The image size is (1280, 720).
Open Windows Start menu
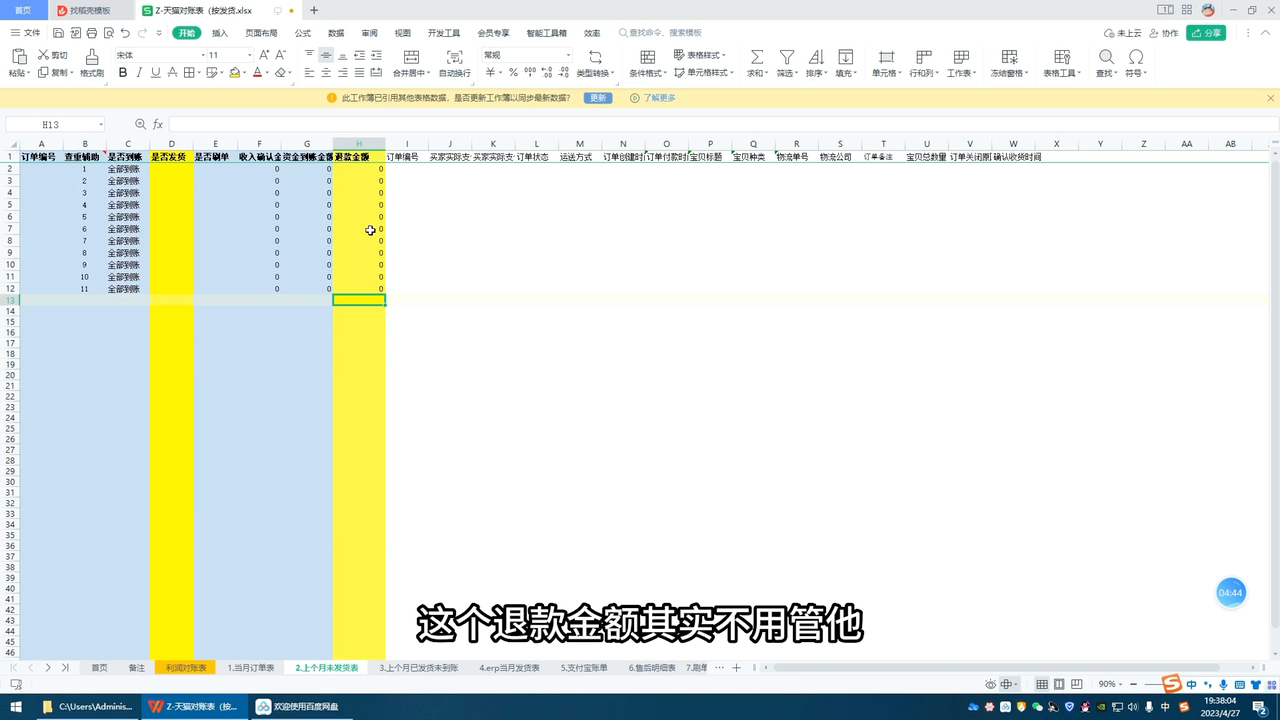pos(16,707)
